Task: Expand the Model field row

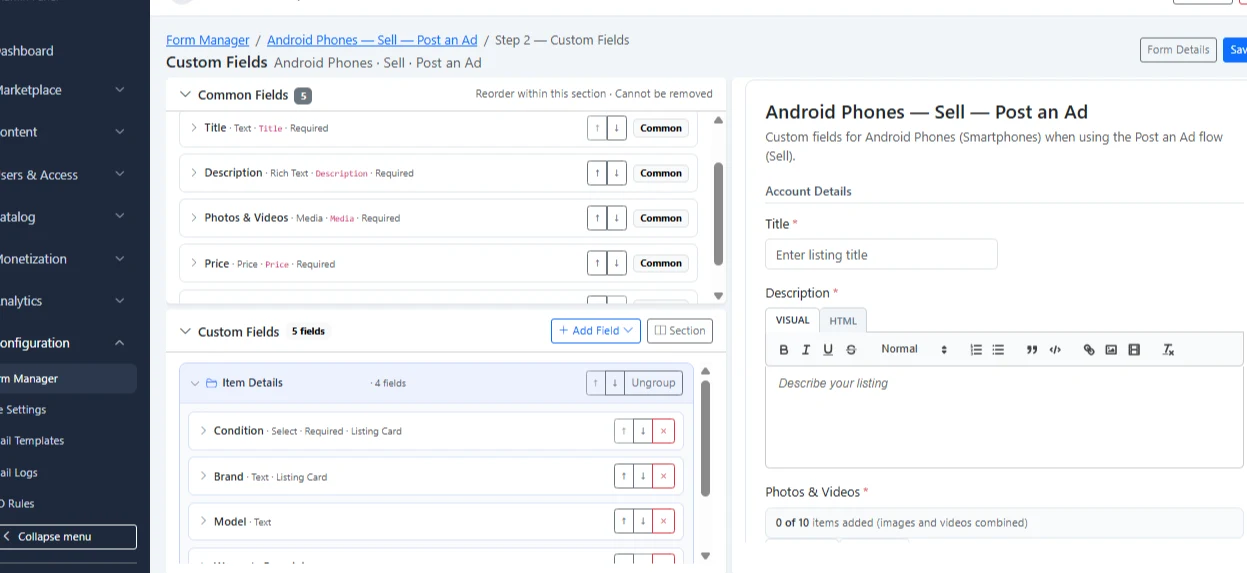Action: click(x=203, y=522)
